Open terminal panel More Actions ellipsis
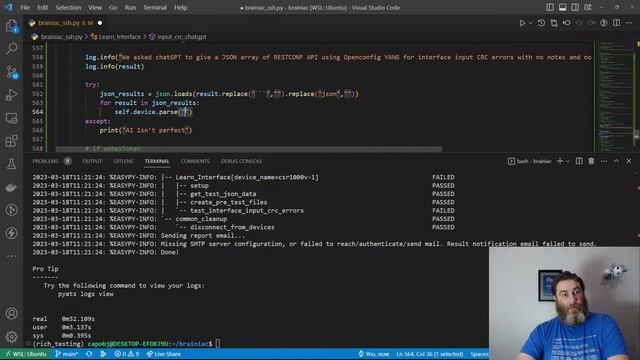The image size is (640, 360). 604,161
